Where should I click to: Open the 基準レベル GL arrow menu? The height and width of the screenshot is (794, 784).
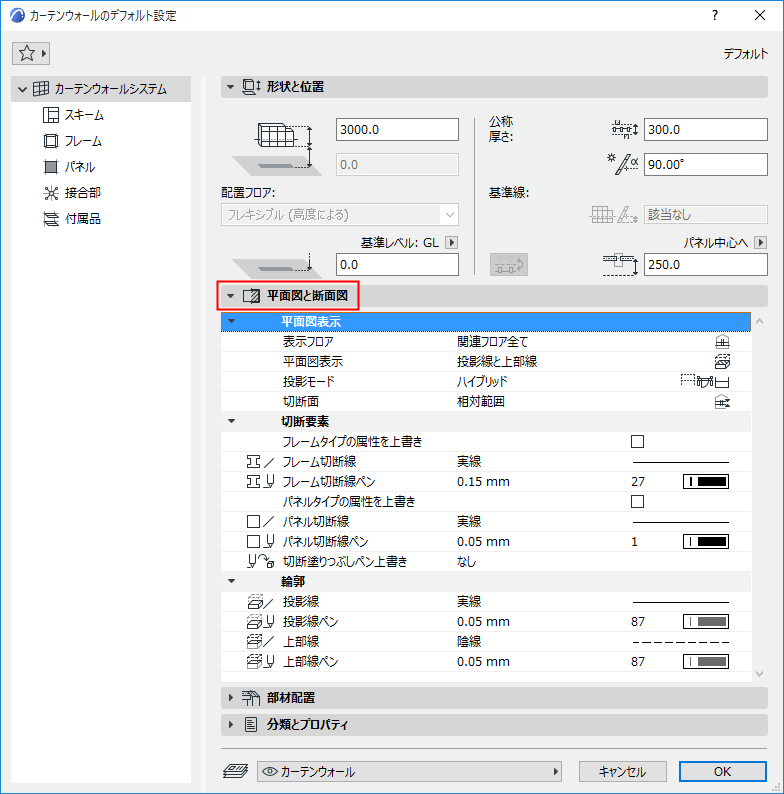(451, 243)
